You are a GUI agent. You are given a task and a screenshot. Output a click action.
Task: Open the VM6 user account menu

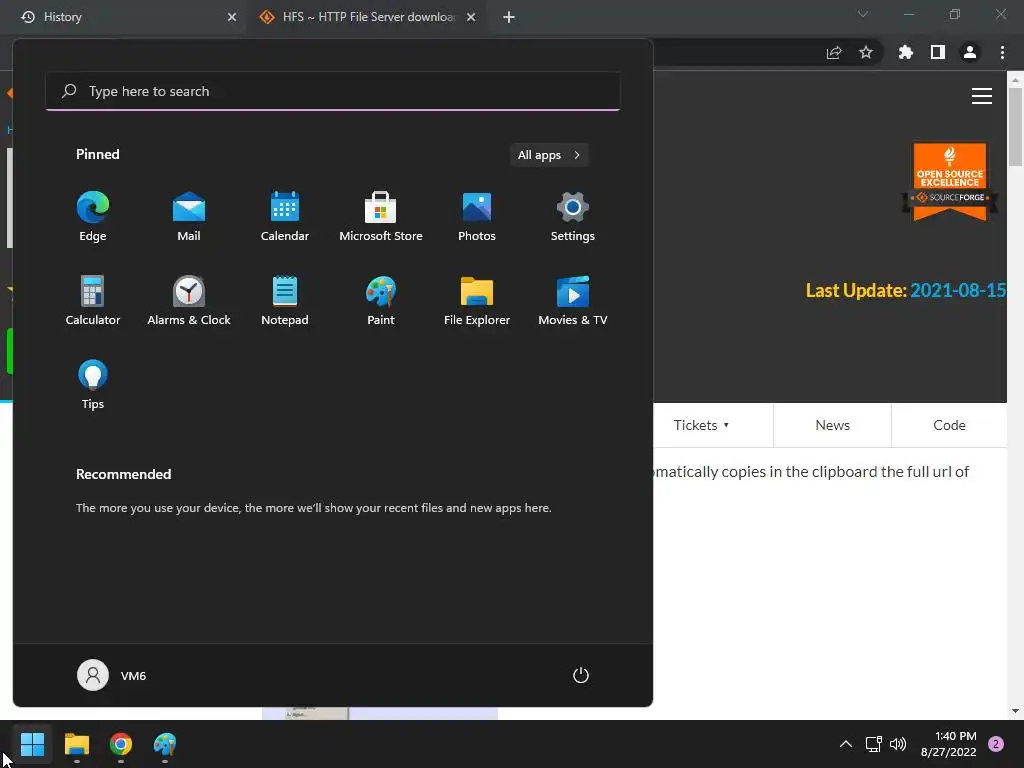coord(112,675)
